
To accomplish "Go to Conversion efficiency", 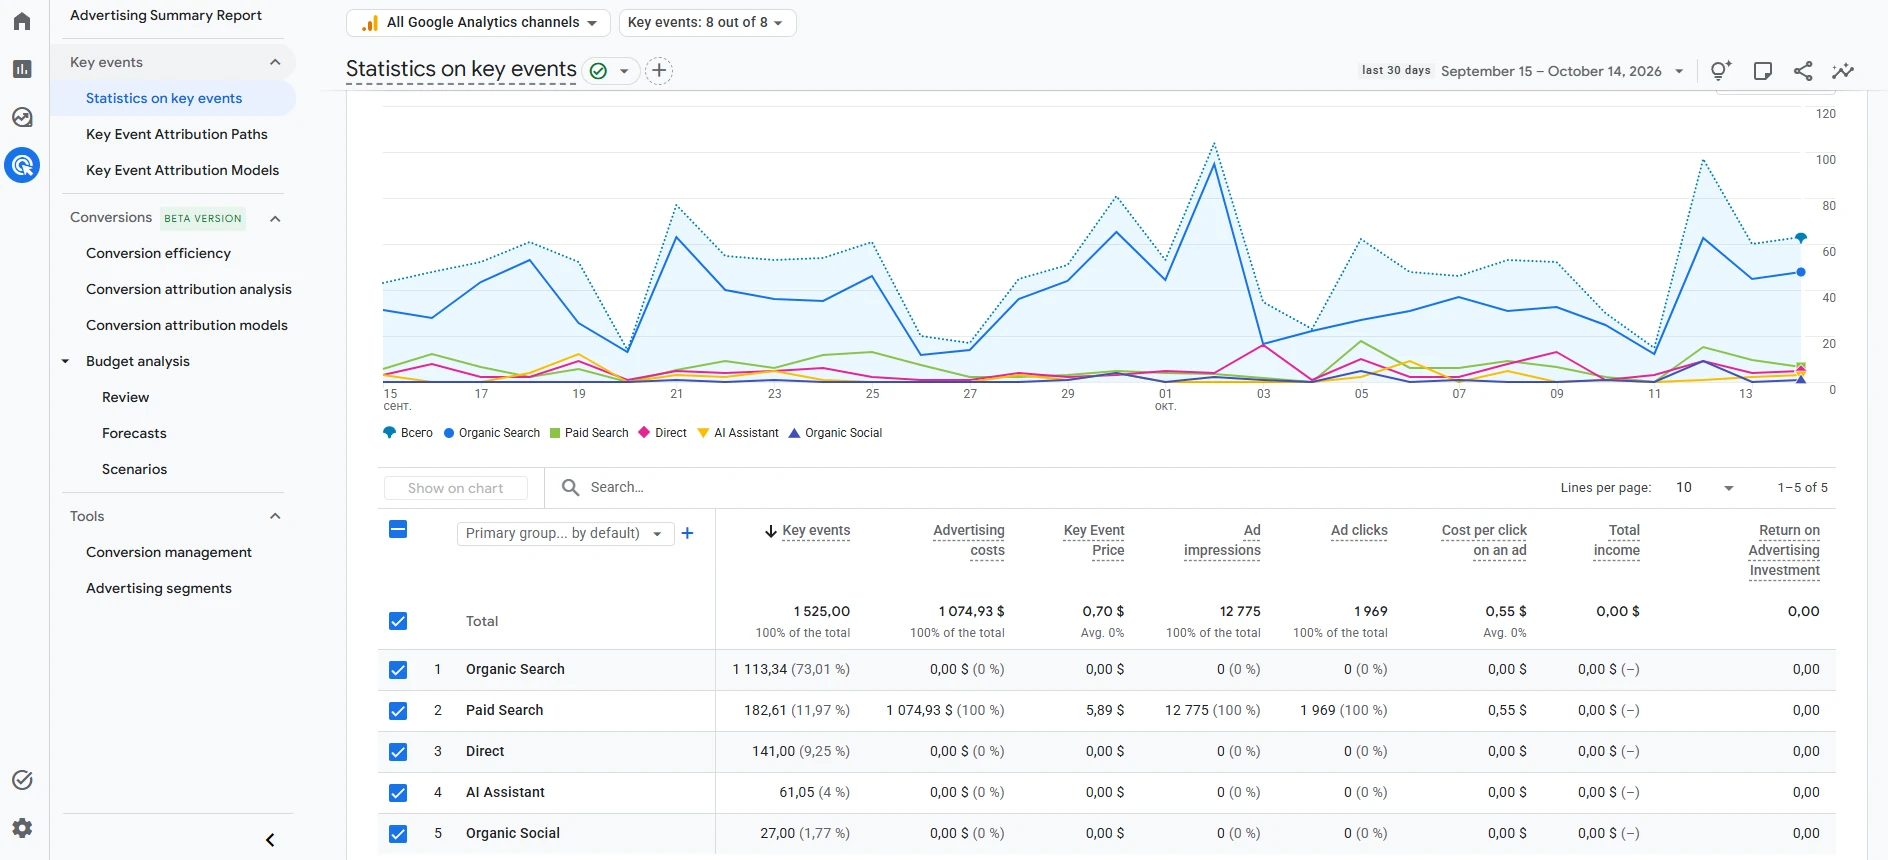I will coord(159,253).
